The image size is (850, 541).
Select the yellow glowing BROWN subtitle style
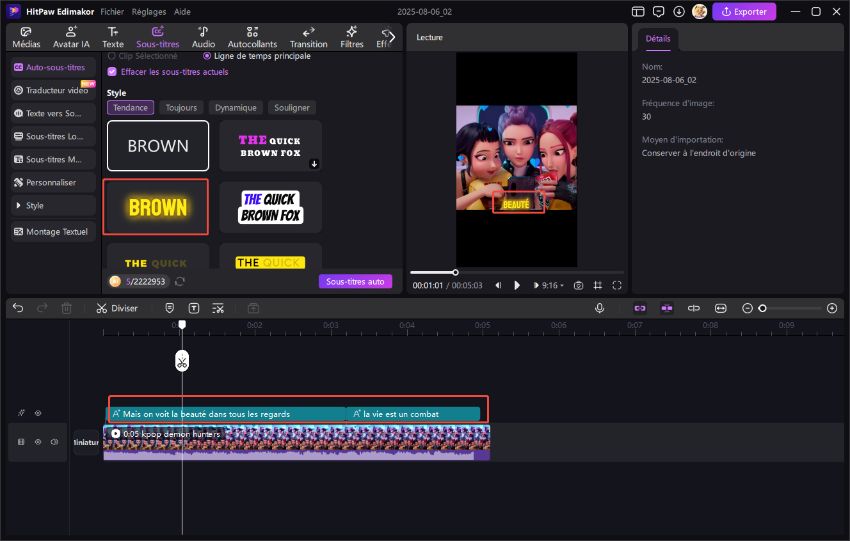pyautogui.click(x=156, y=207)
